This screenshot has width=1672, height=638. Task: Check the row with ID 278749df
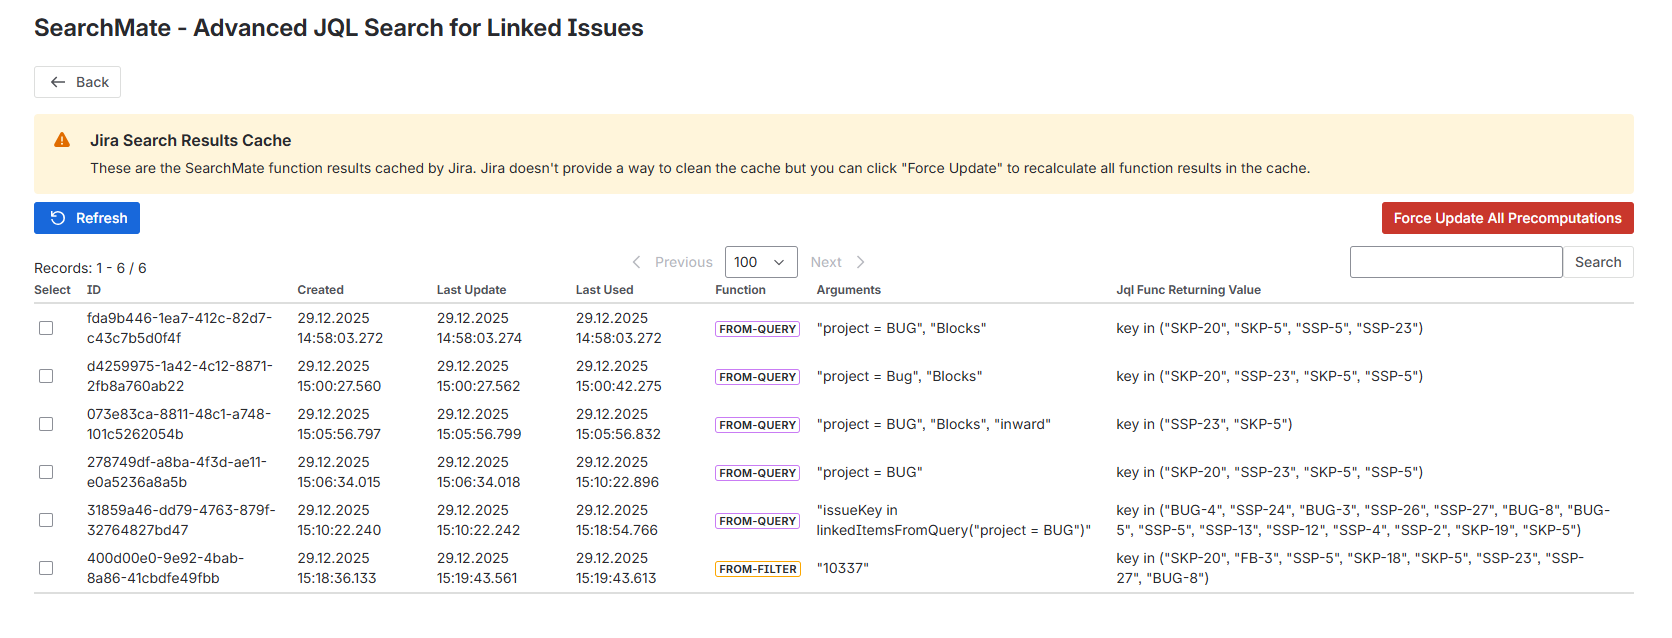click(46, 472)
